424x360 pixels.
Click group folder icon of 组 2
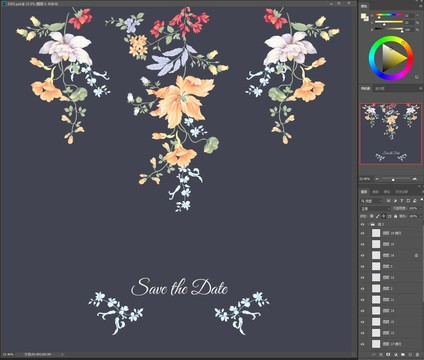[x=373, y=224]
